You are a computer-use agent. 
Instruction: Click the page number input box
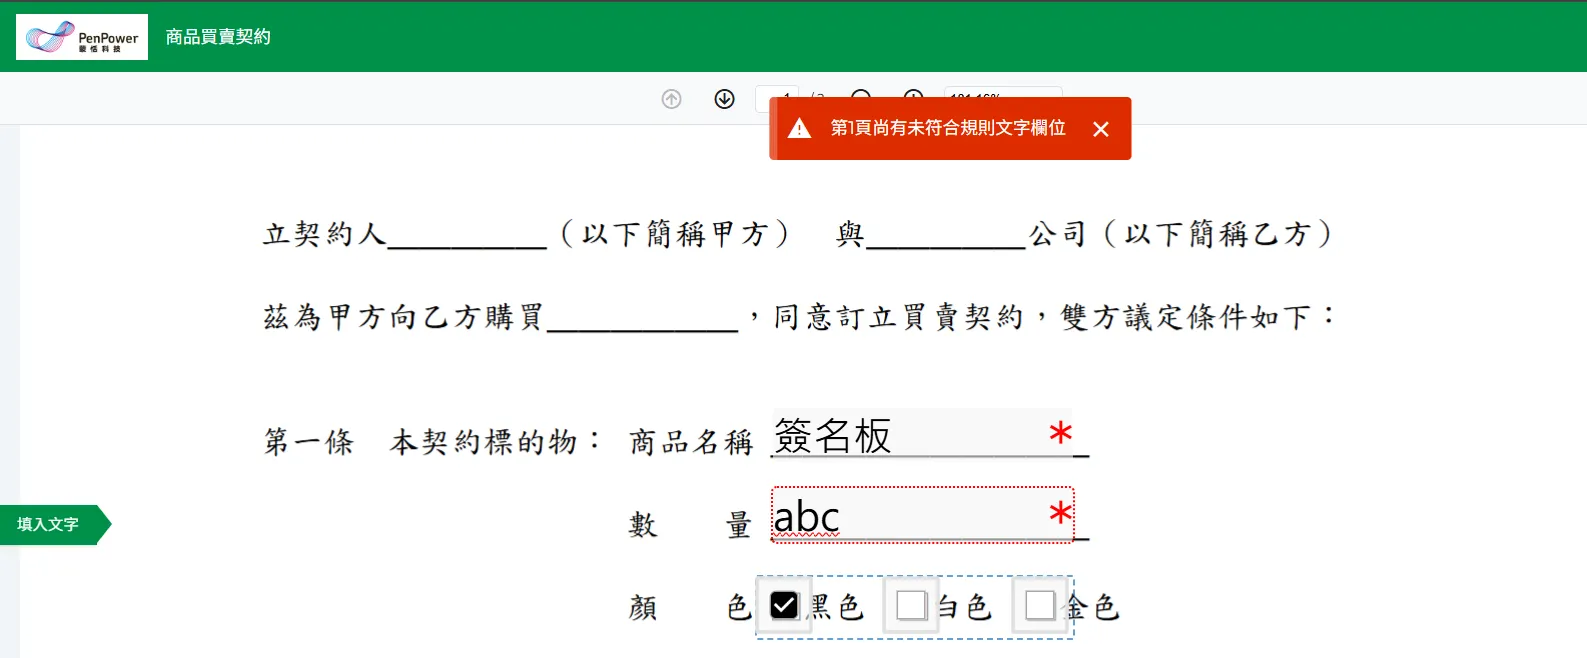point(776,93)
